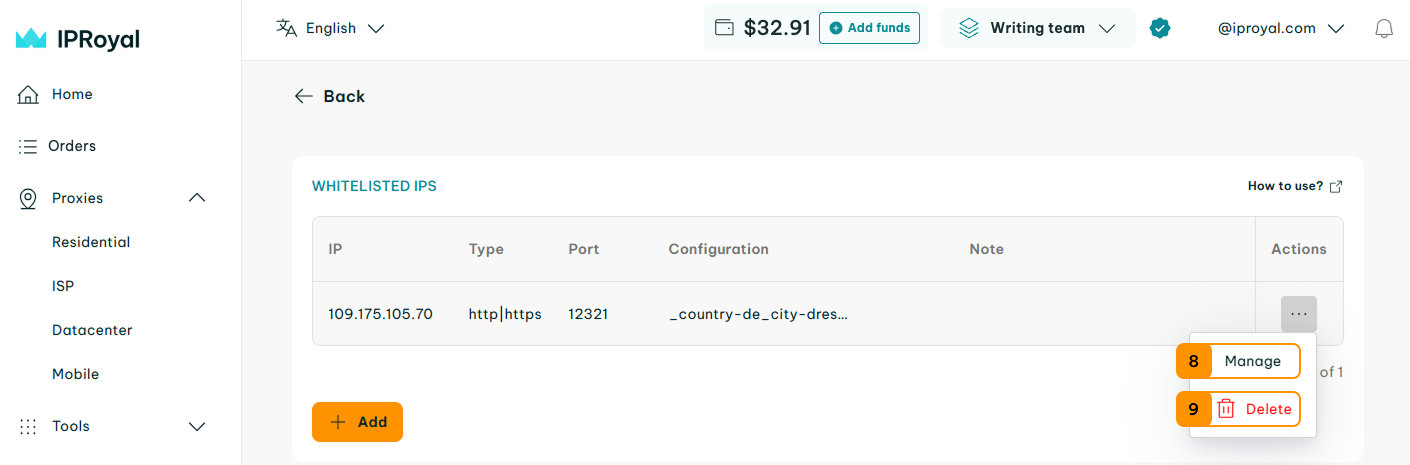Open the @iproyal.com account dropdown
Viewport: 1410px width, 465px height.
pos(1280,28)
